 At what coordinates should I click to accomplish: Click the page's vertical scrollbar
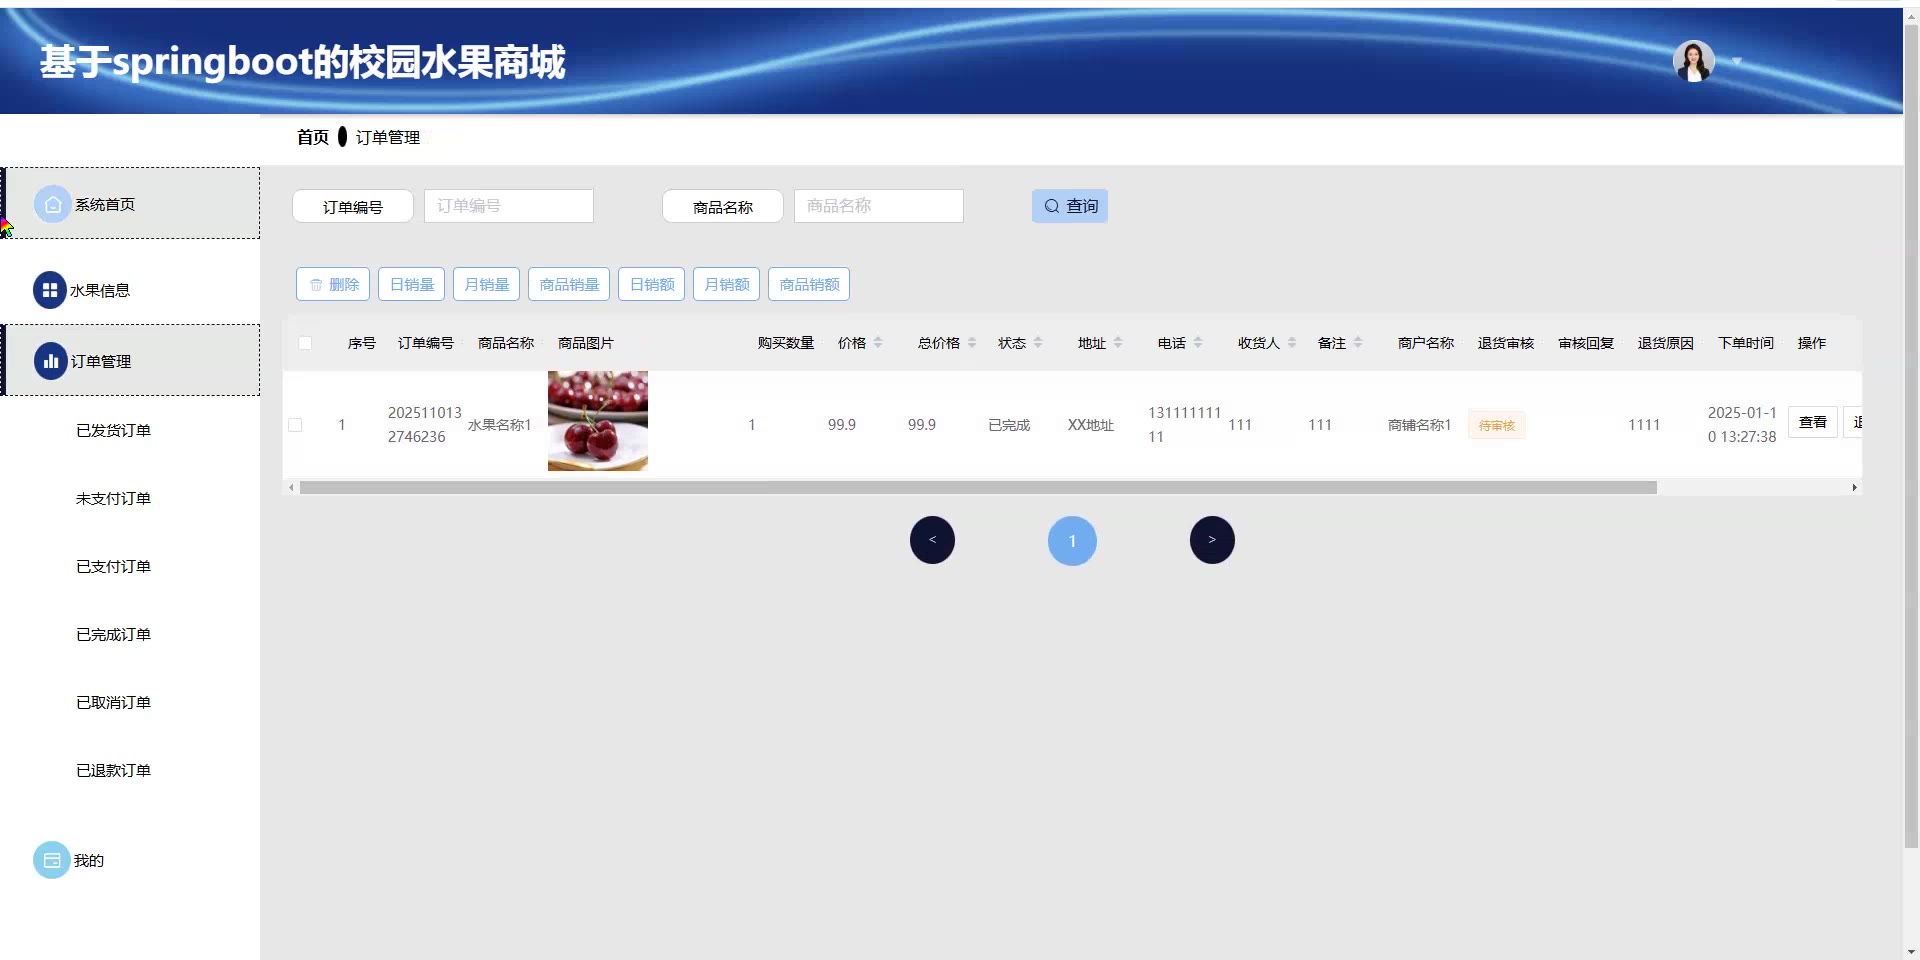coord(1911,434)
